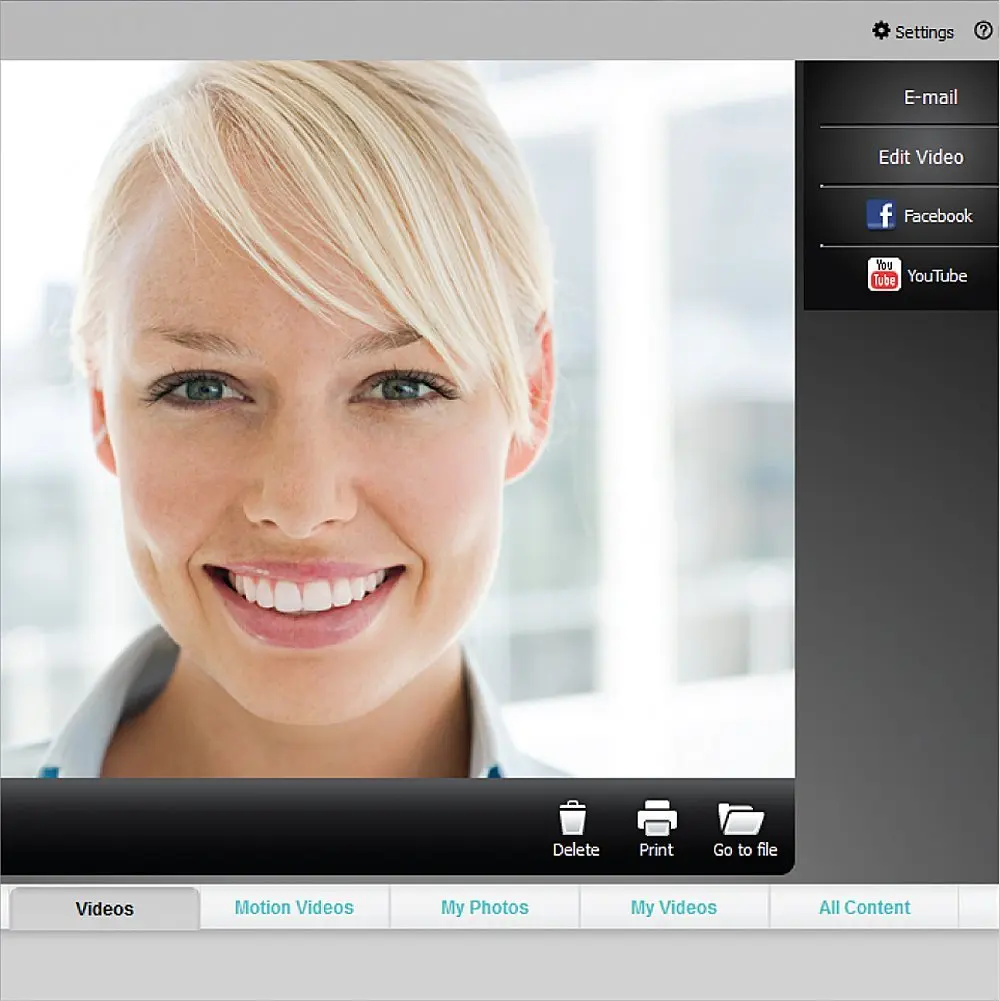Switch to the Motion Videos tab
The height and width of the screenshot is (1001, 1000).
[294, 907]
